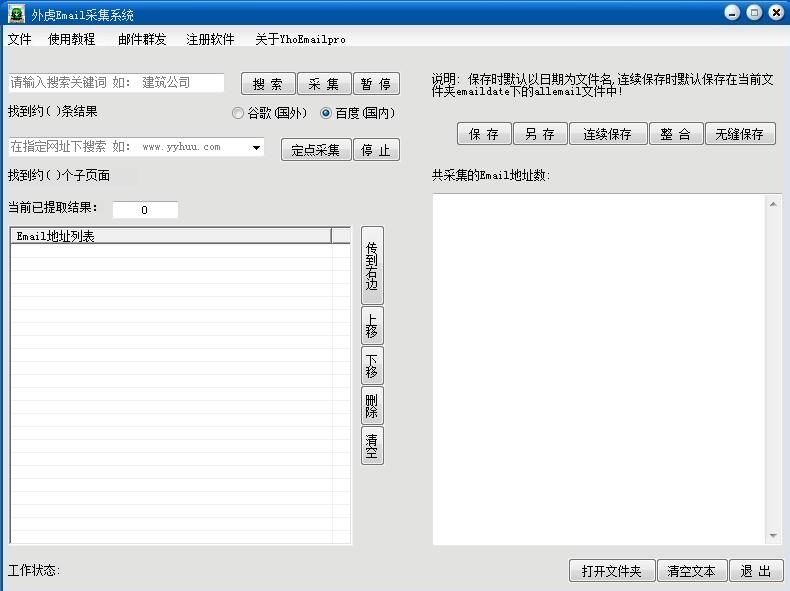Click the 删除 button beside the email list
The width and height of the screenshot is (790, 591).
372,406
